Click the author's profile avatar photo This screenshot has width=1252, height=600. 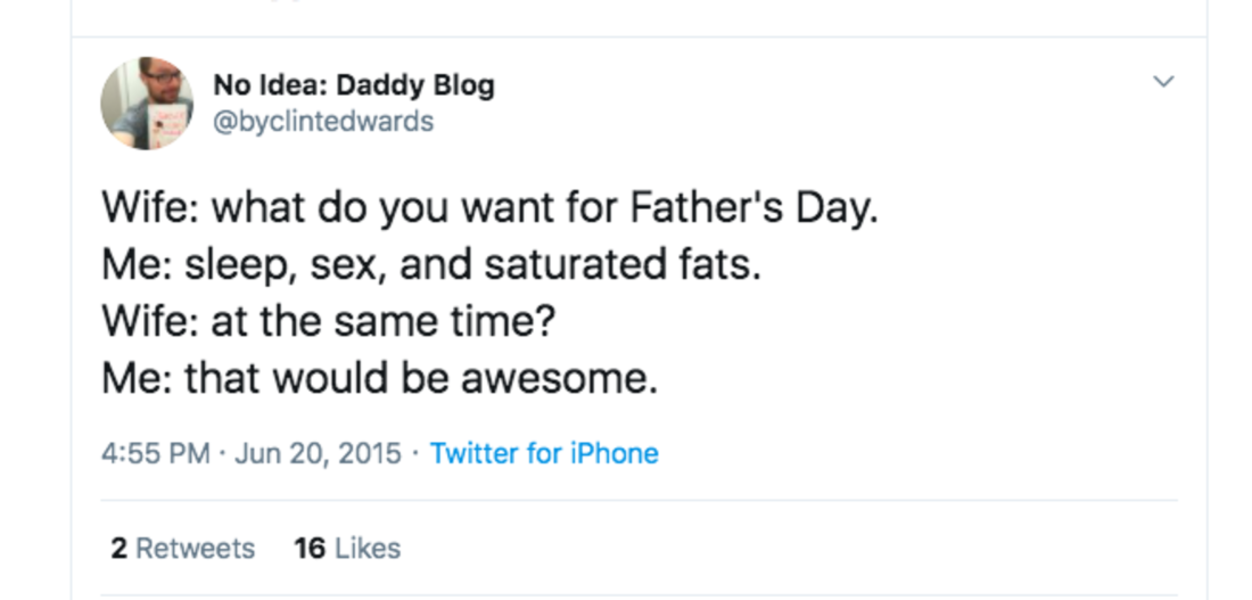click(x=147, y=103)
